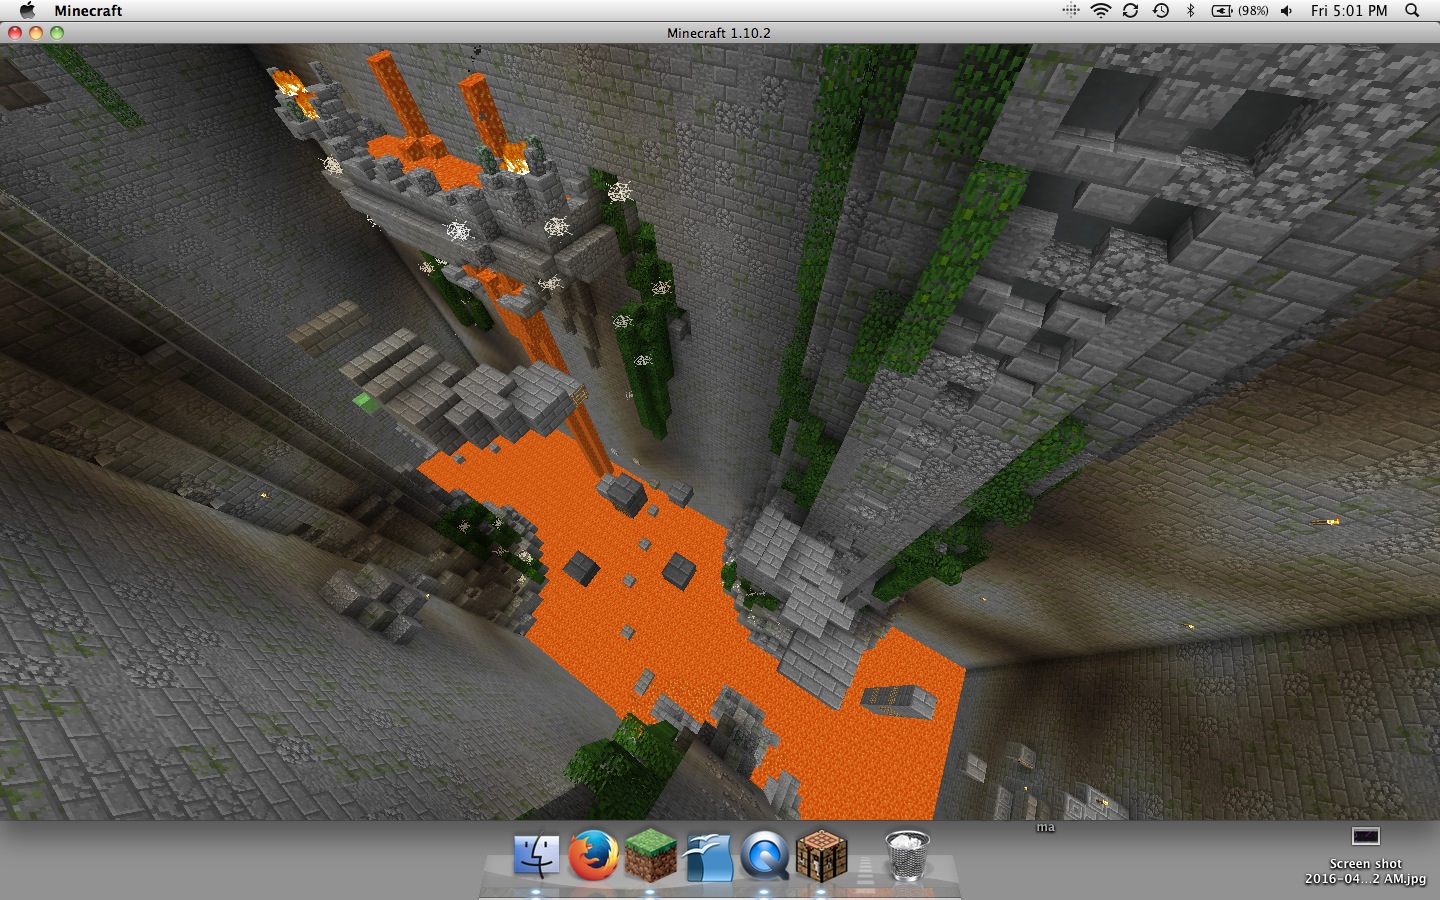The height and width of the screenshot is (900, 1440).
Task: Click the dotted grid menu bar icon
Action: point(1070,10)
